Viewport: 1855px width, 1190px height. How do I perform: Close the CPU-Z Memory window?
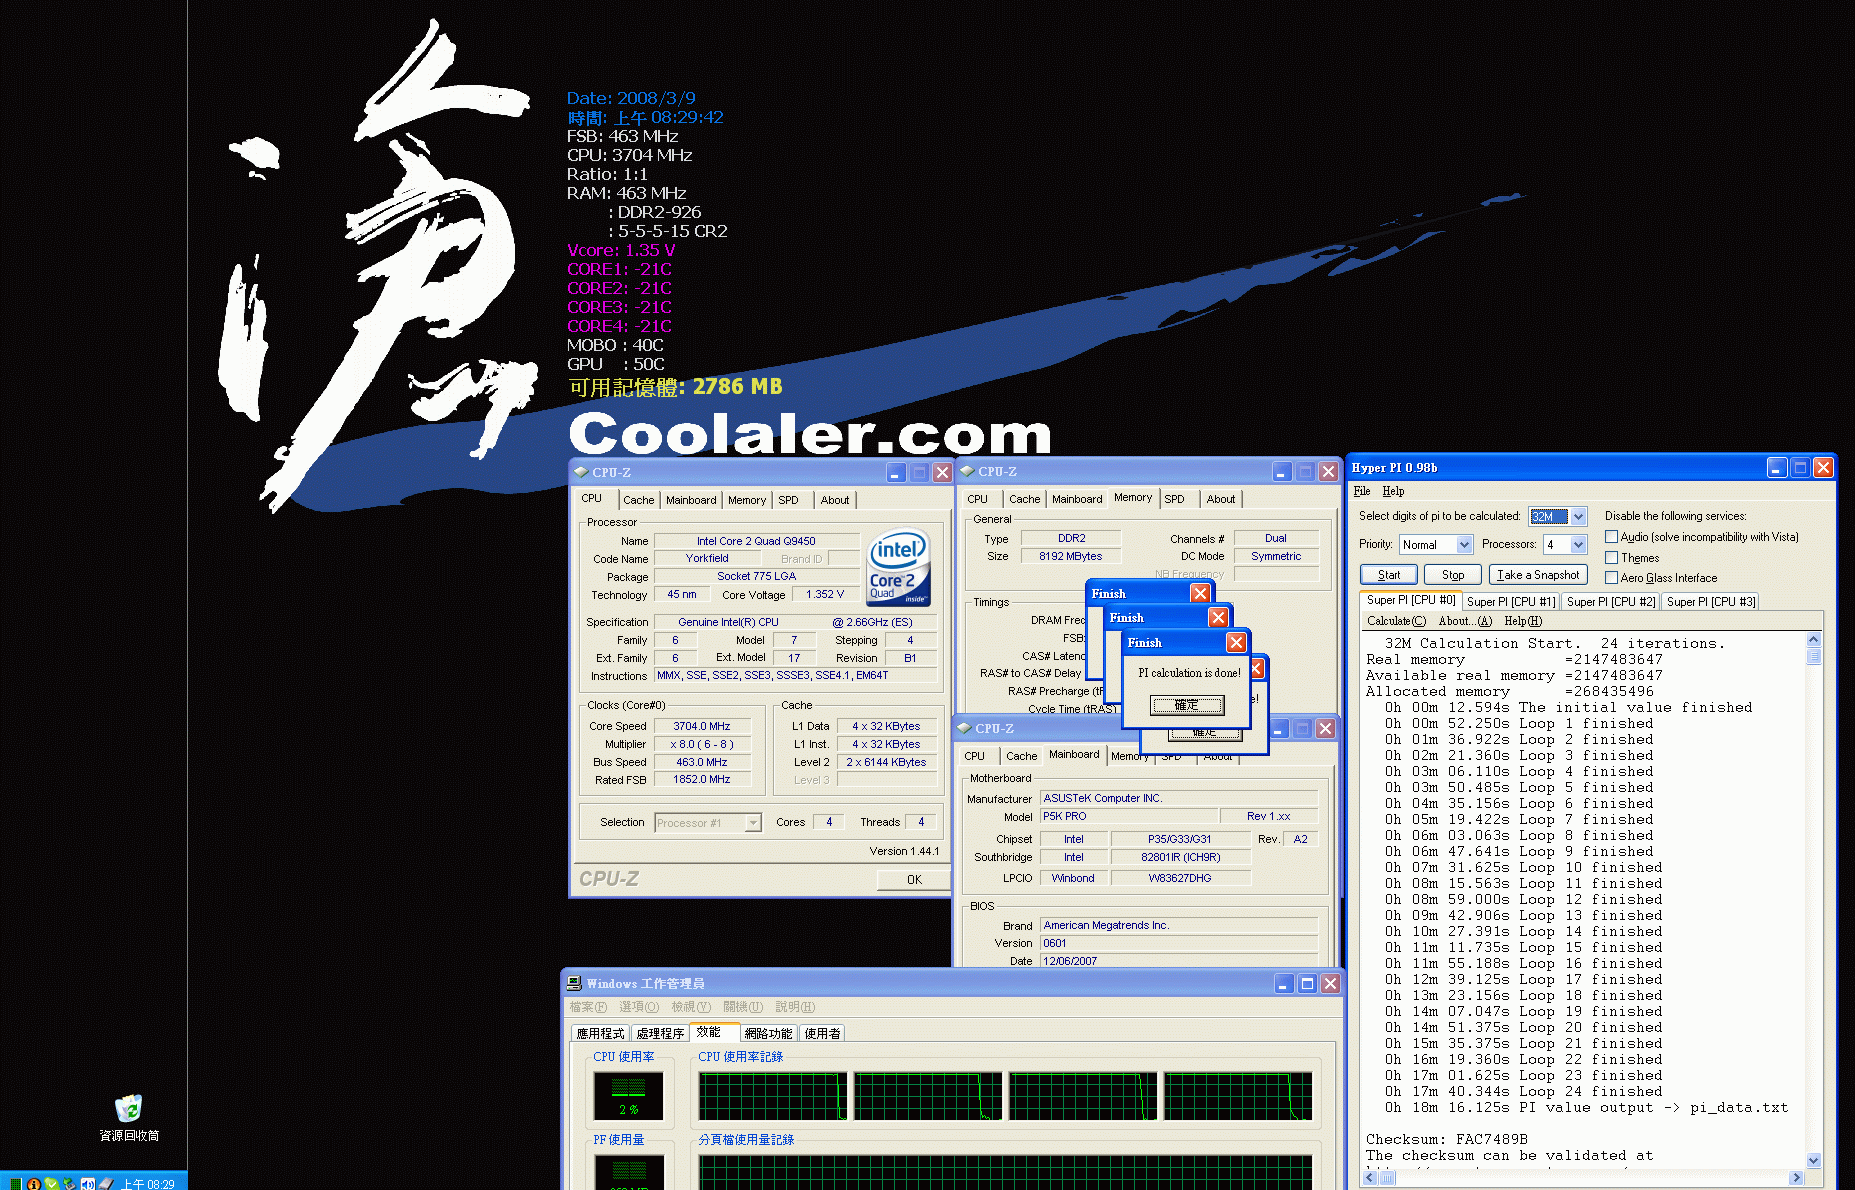coord(1328,471)
